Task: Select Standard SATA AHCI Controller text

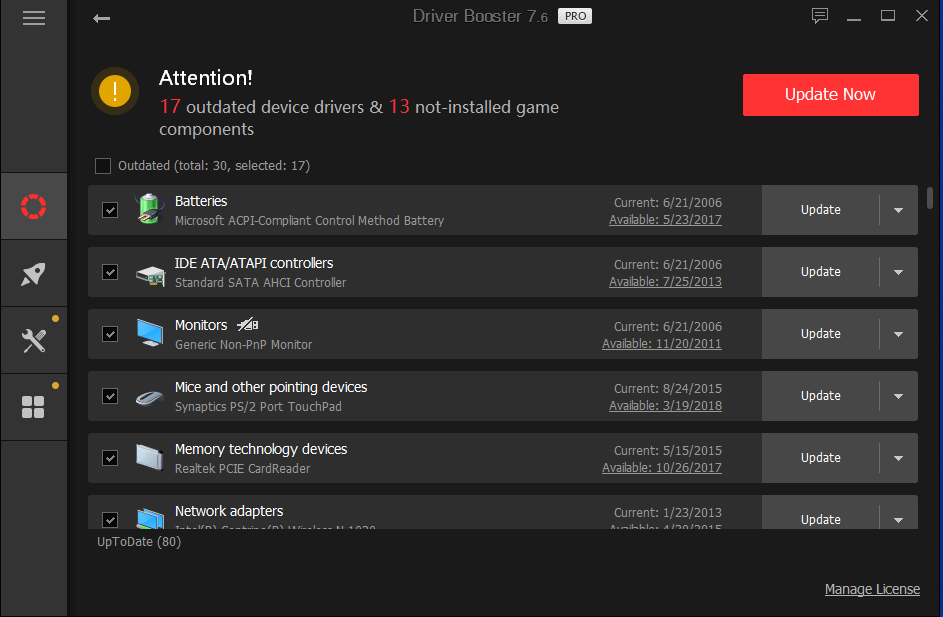Action: coord(260,283)
